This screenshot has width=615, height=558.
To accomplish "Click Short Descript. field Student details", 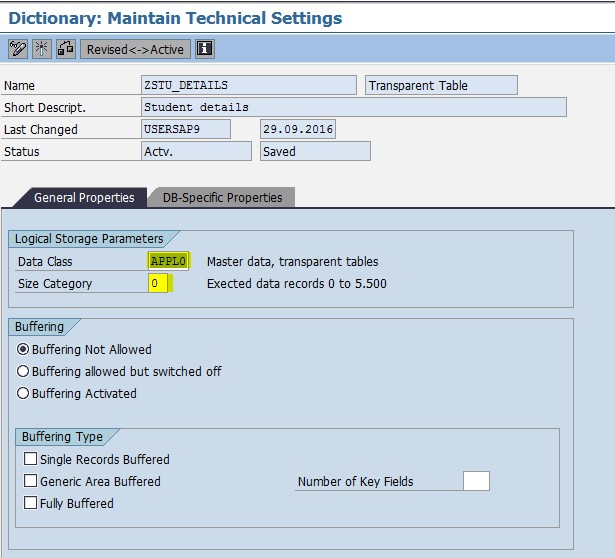I will (x=354, y=107).
